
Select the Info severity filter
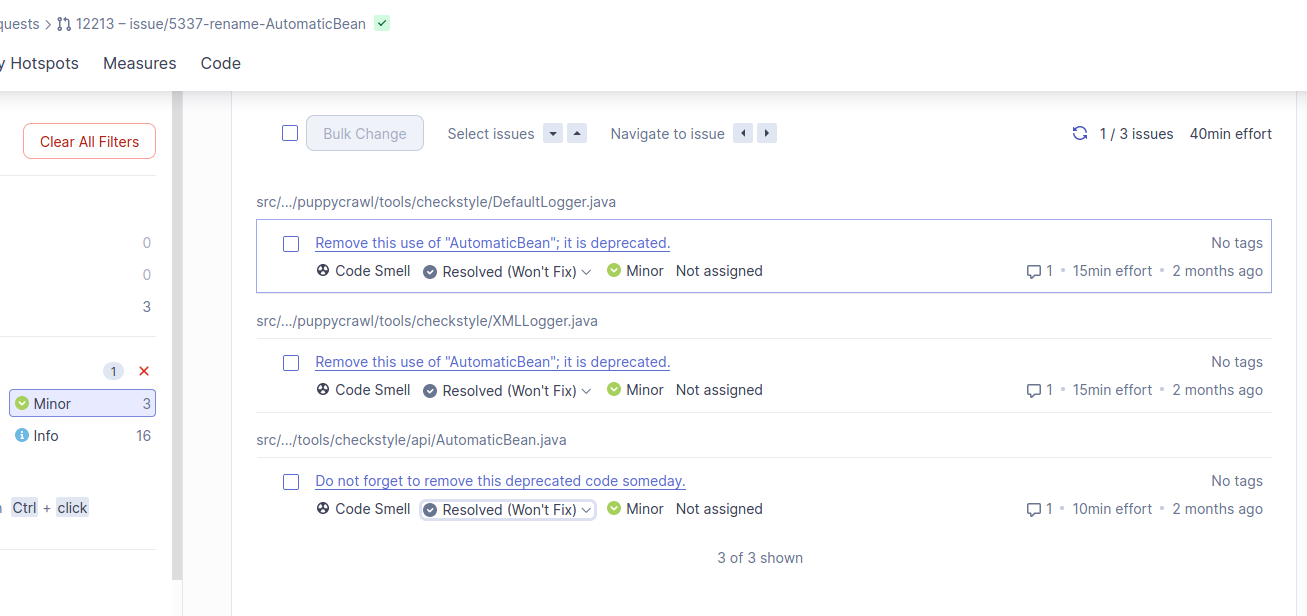tap(82, 435)
